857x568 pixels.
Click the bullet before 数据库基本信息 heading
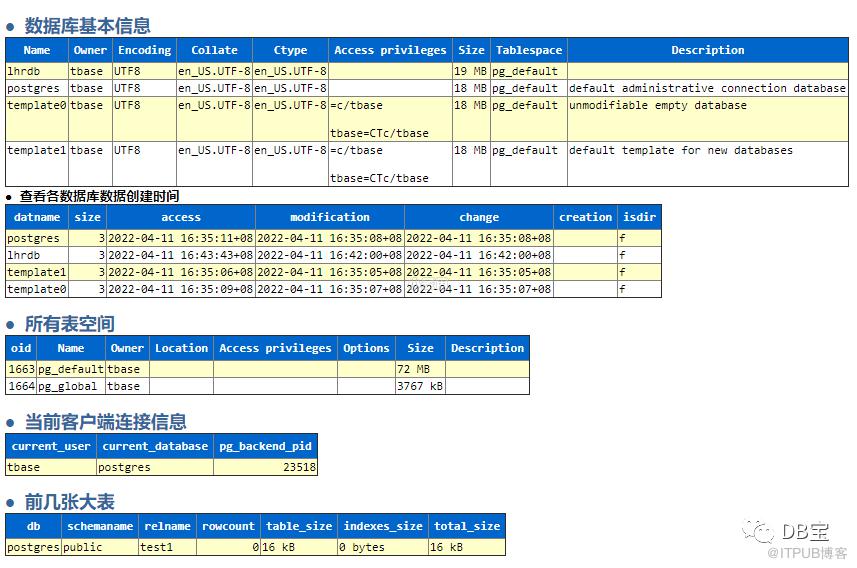[11, 27]
